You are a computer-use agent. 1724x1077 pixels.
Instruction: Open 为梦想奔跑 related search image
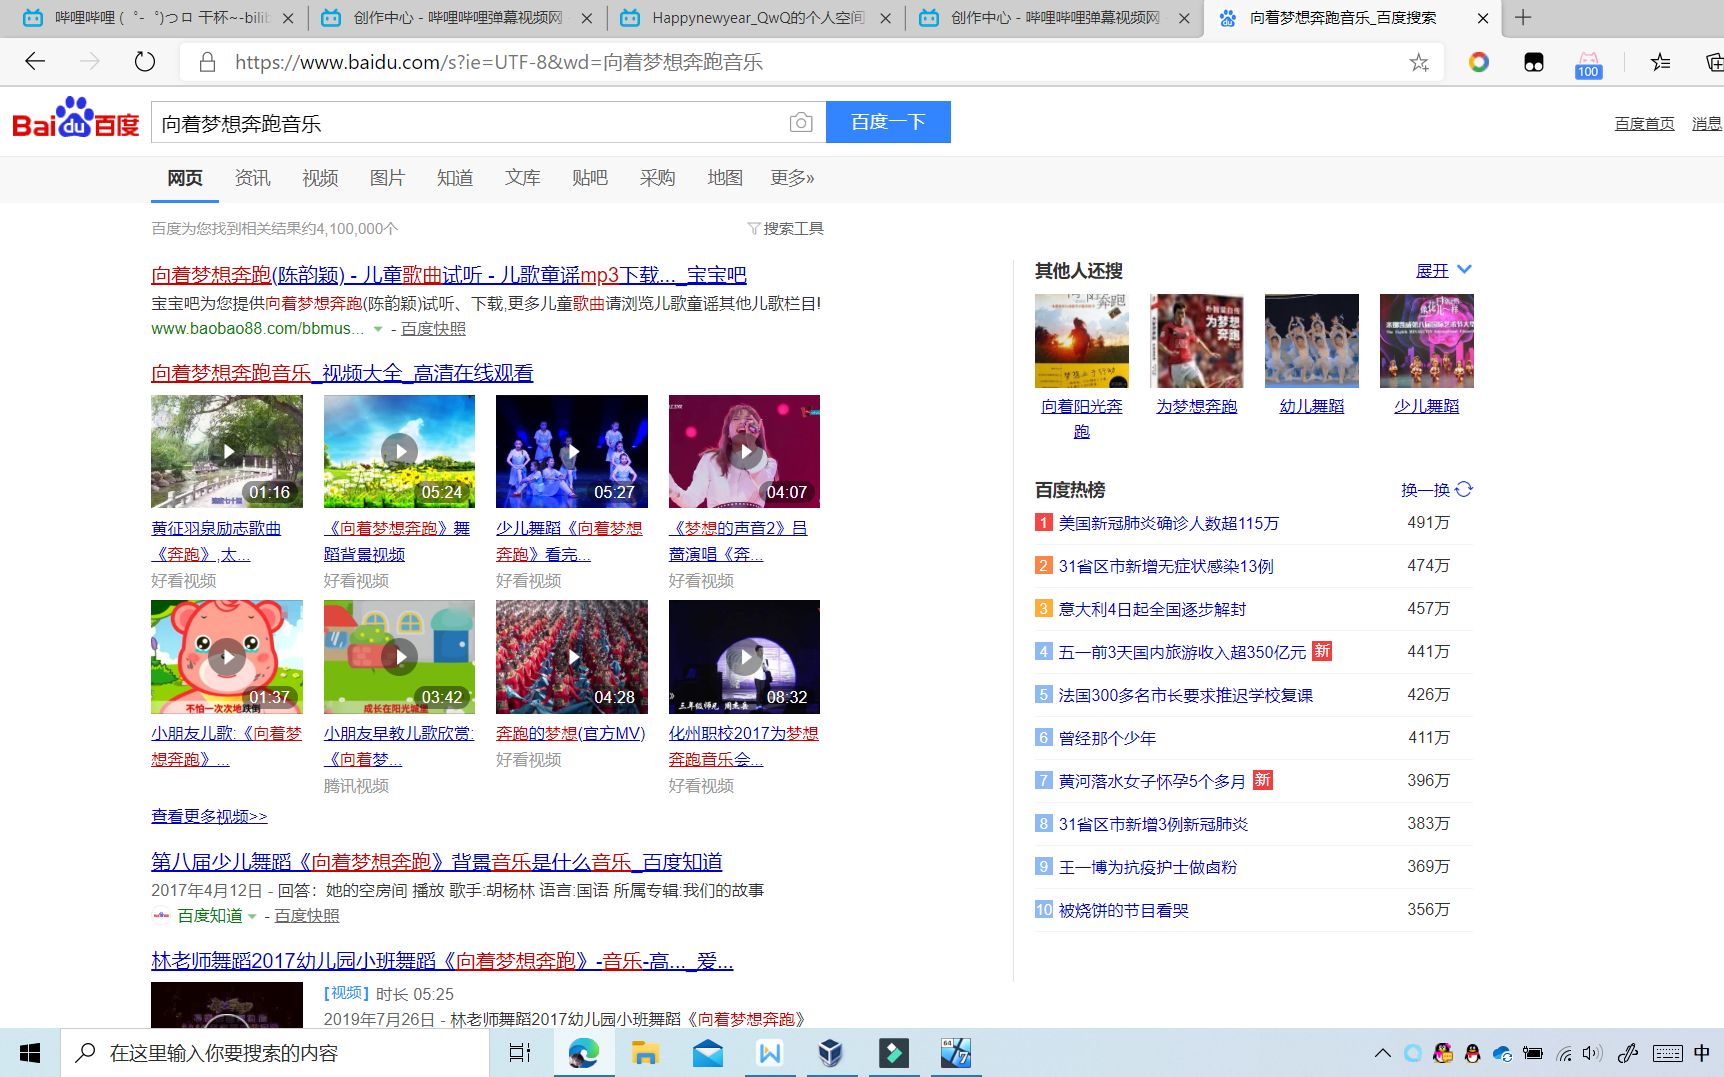(x=1196, y=341)
